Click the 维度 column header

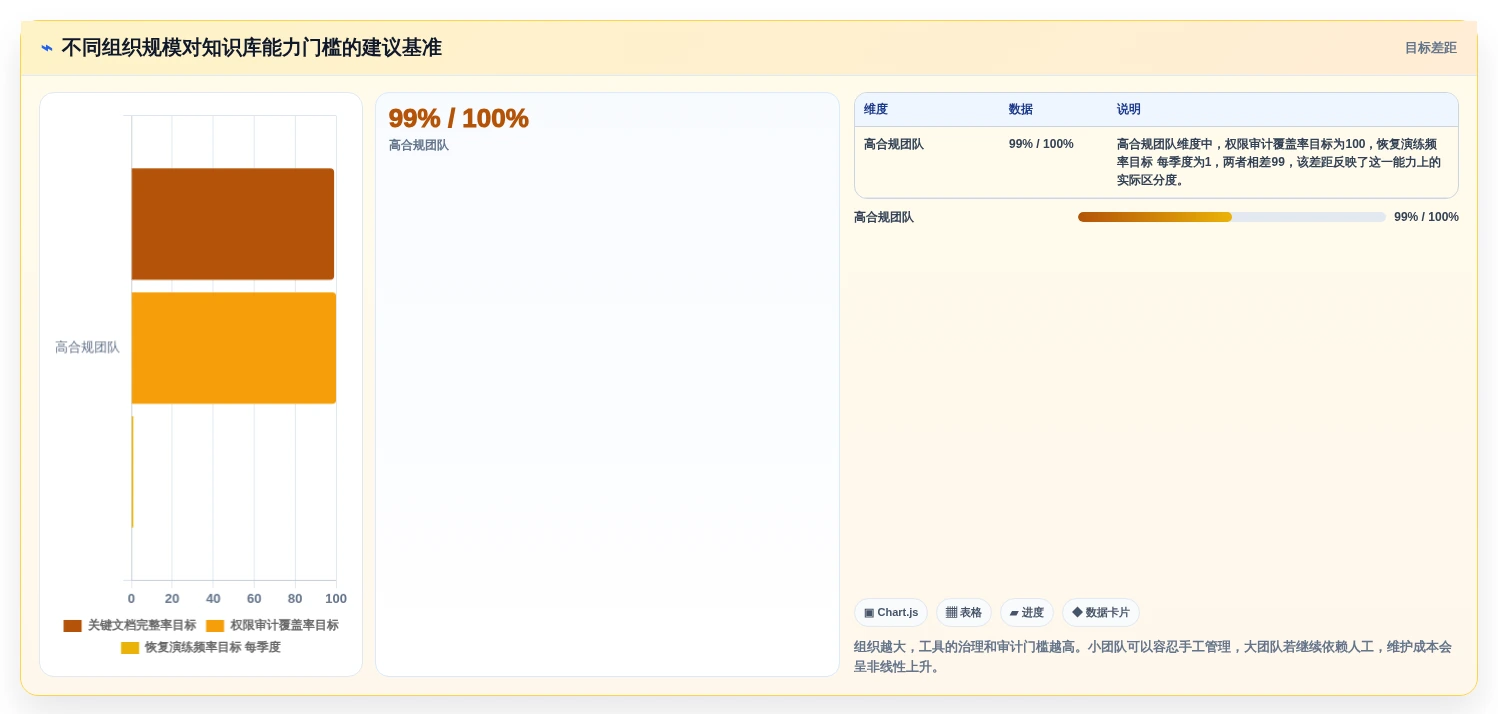point(876,110)
